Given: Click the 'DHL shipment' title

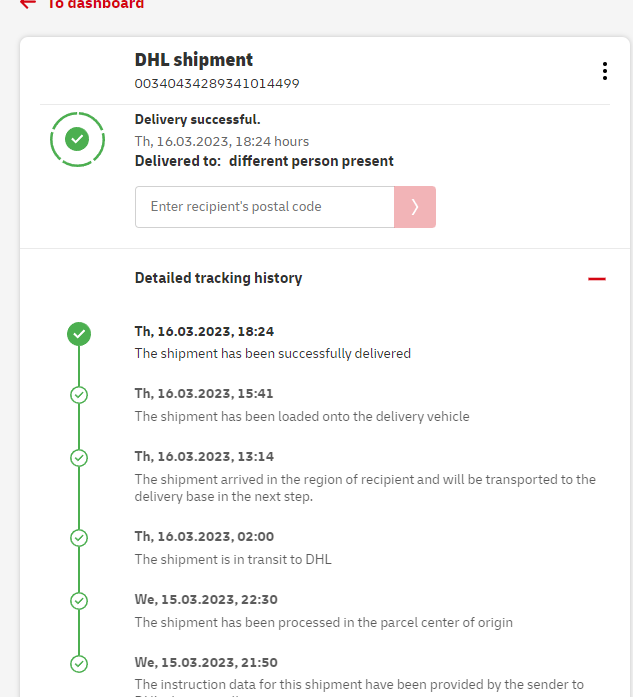Looking at the screenshot, I should pos(194,60).
